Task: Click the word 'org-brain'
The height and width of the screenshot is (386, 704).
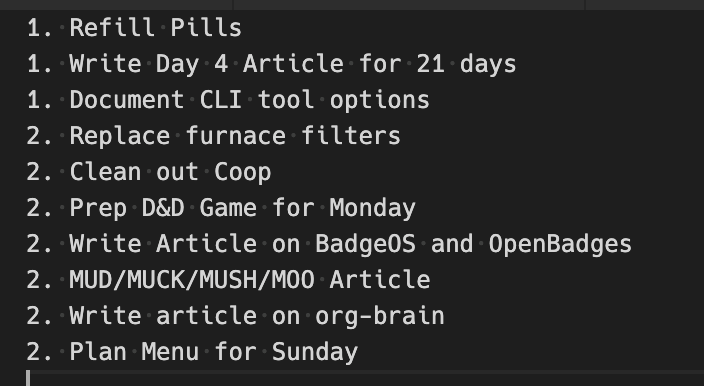Action: pyautogui.click(x=379, y=316)
